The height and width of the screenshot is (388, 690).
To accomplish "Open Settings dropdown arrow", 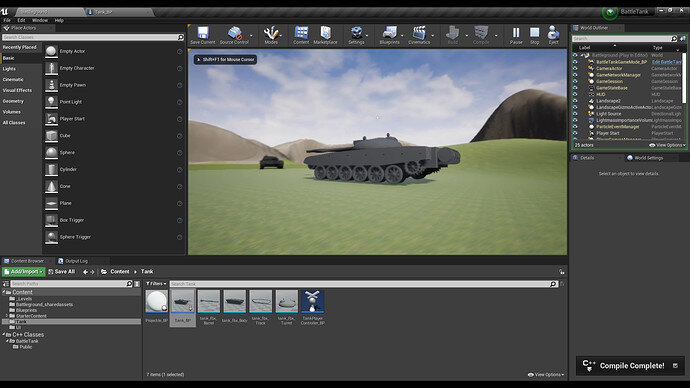I will 367,36.
